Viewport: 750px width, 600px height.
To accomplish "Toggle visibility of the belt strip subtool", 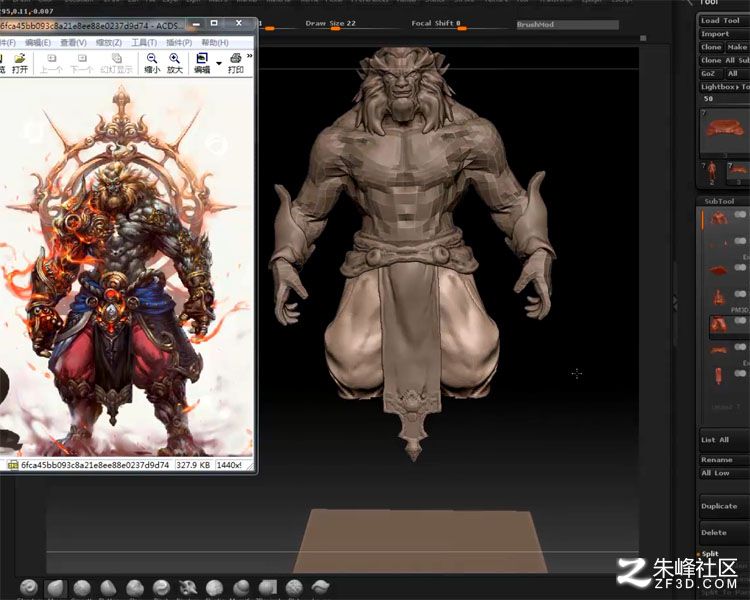I will (740, 346).
